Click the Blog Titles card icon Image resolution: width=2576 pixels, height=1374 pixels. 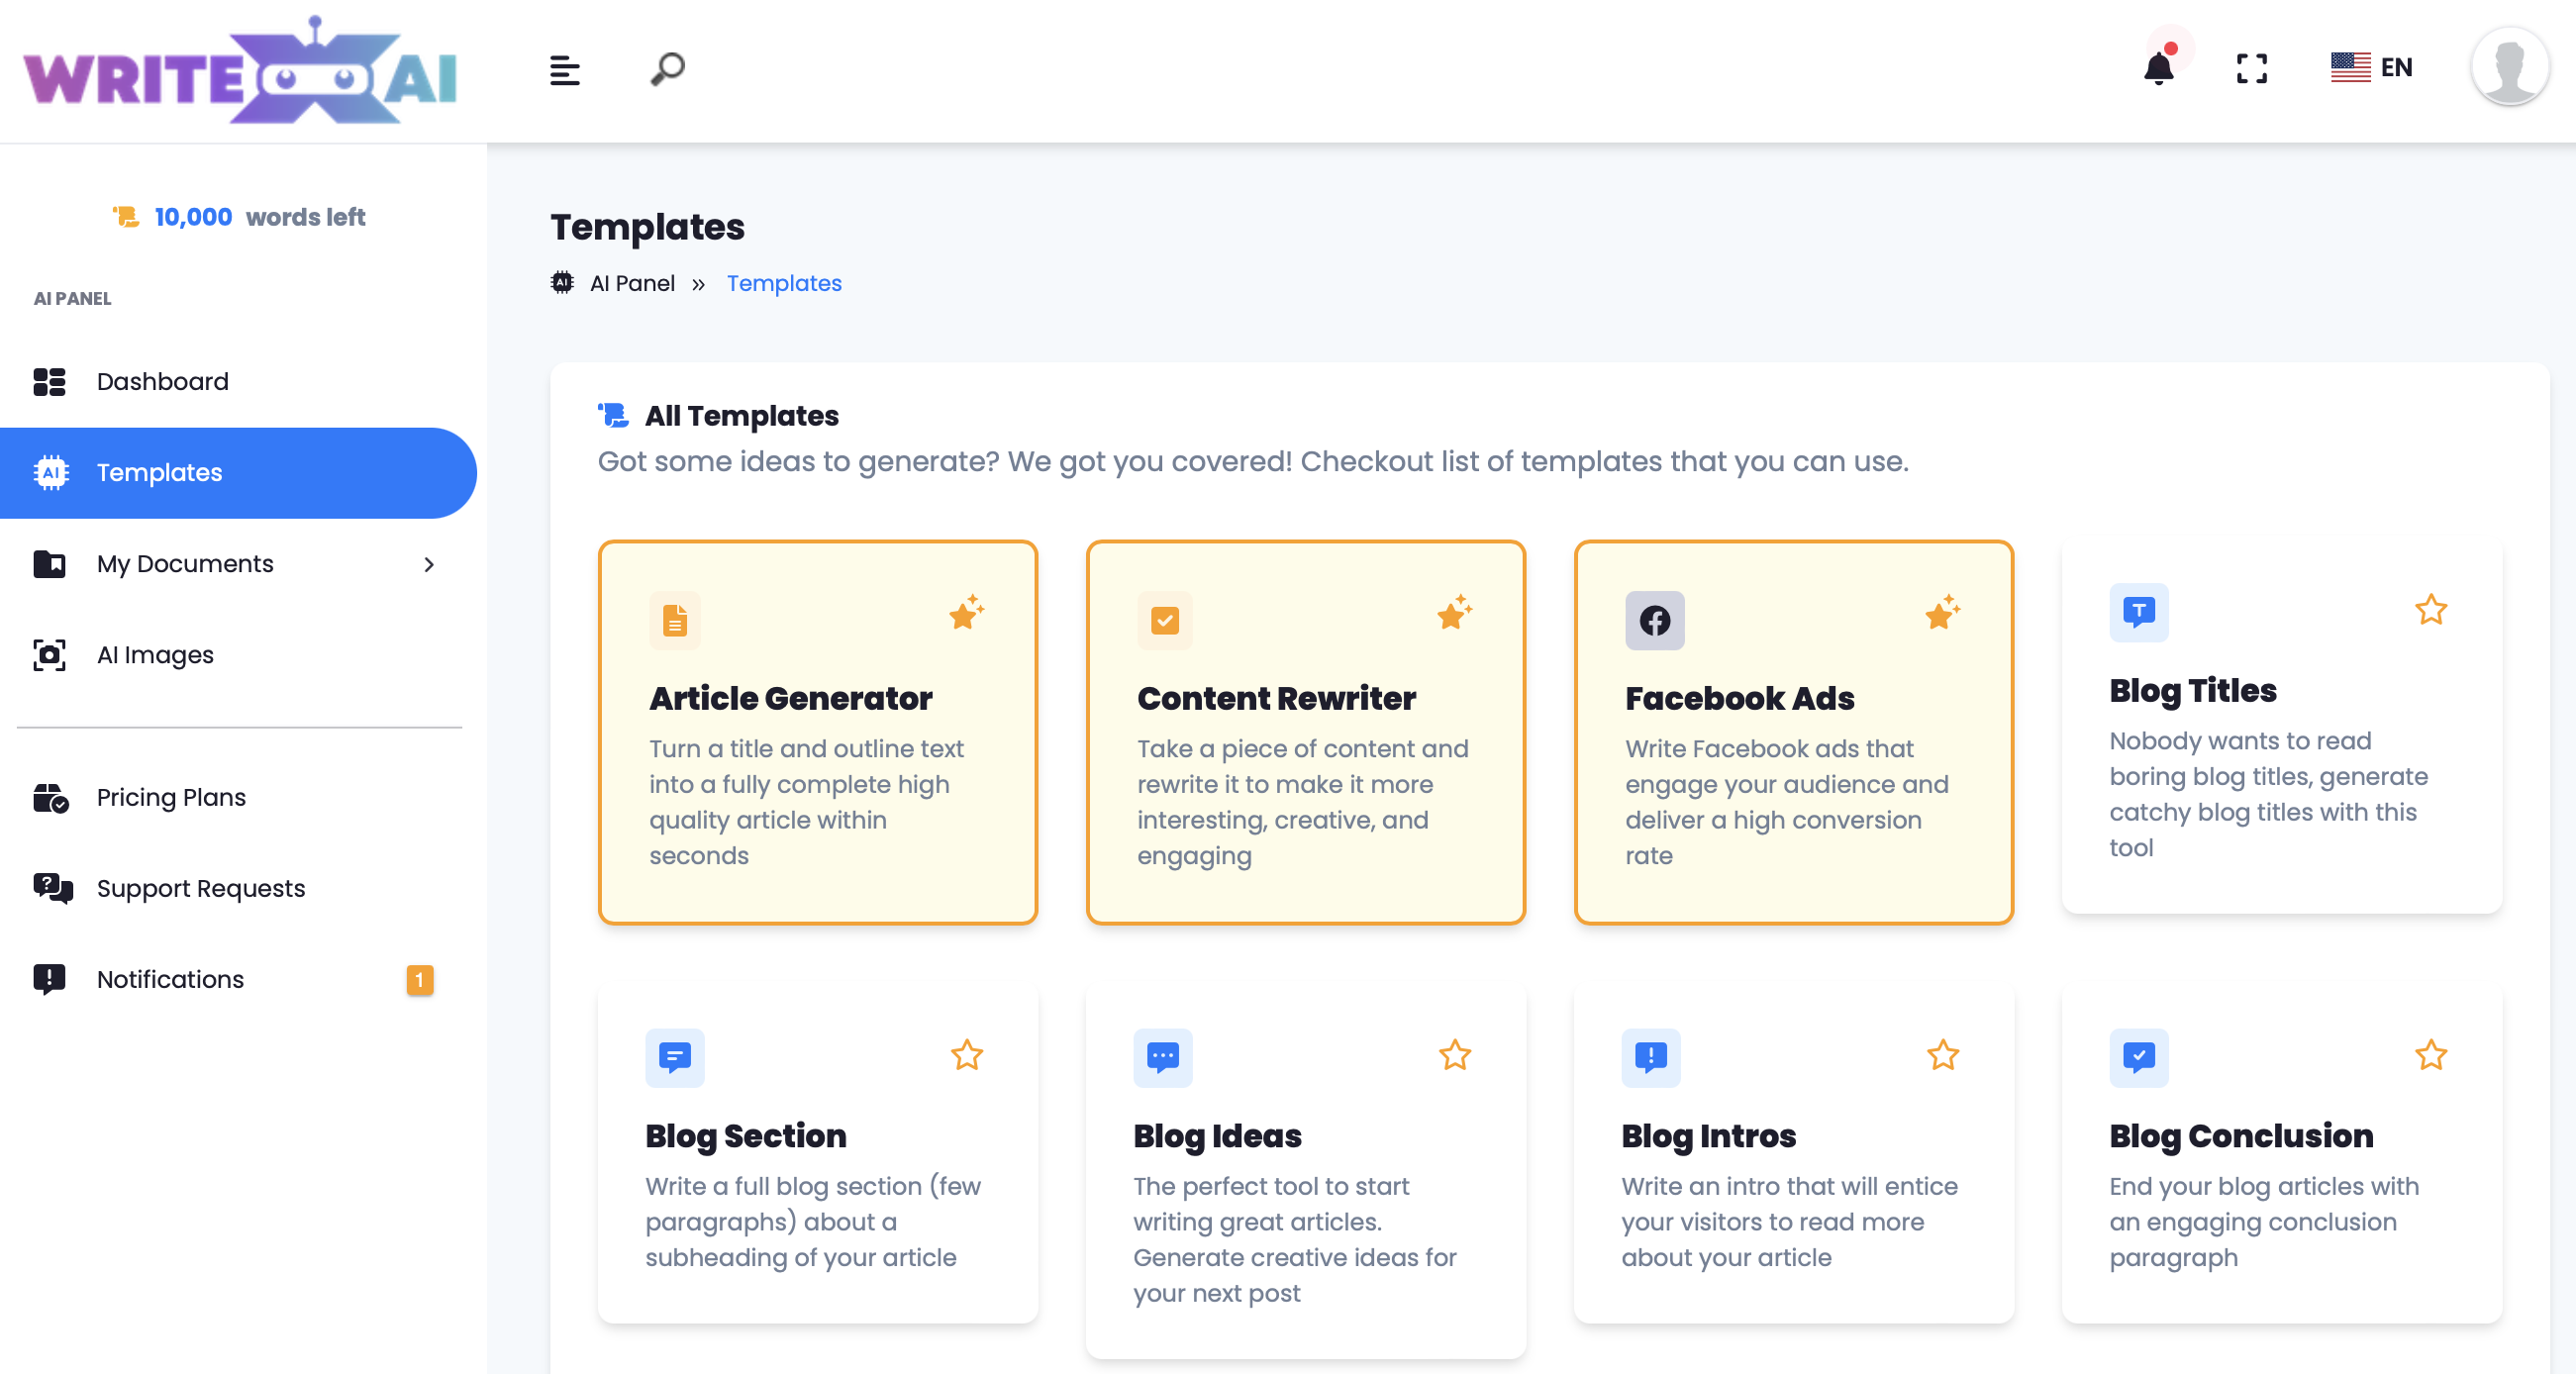[2138, 612]
